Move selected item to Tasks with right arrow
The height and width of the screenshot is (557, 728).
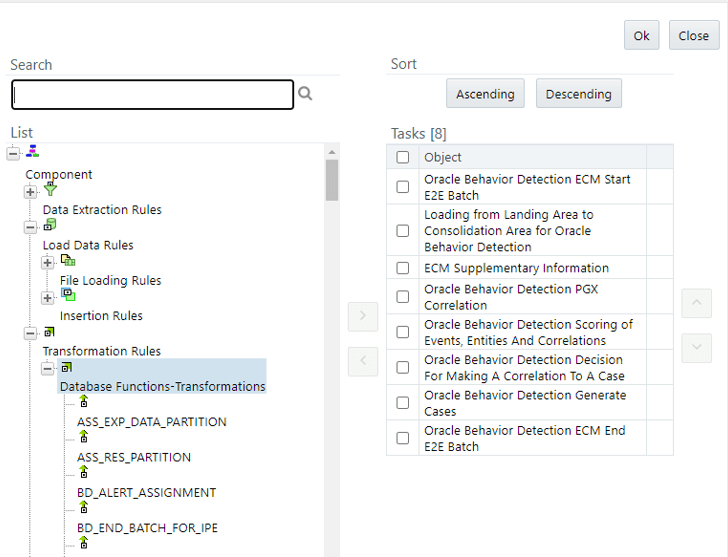coord(363,316)
